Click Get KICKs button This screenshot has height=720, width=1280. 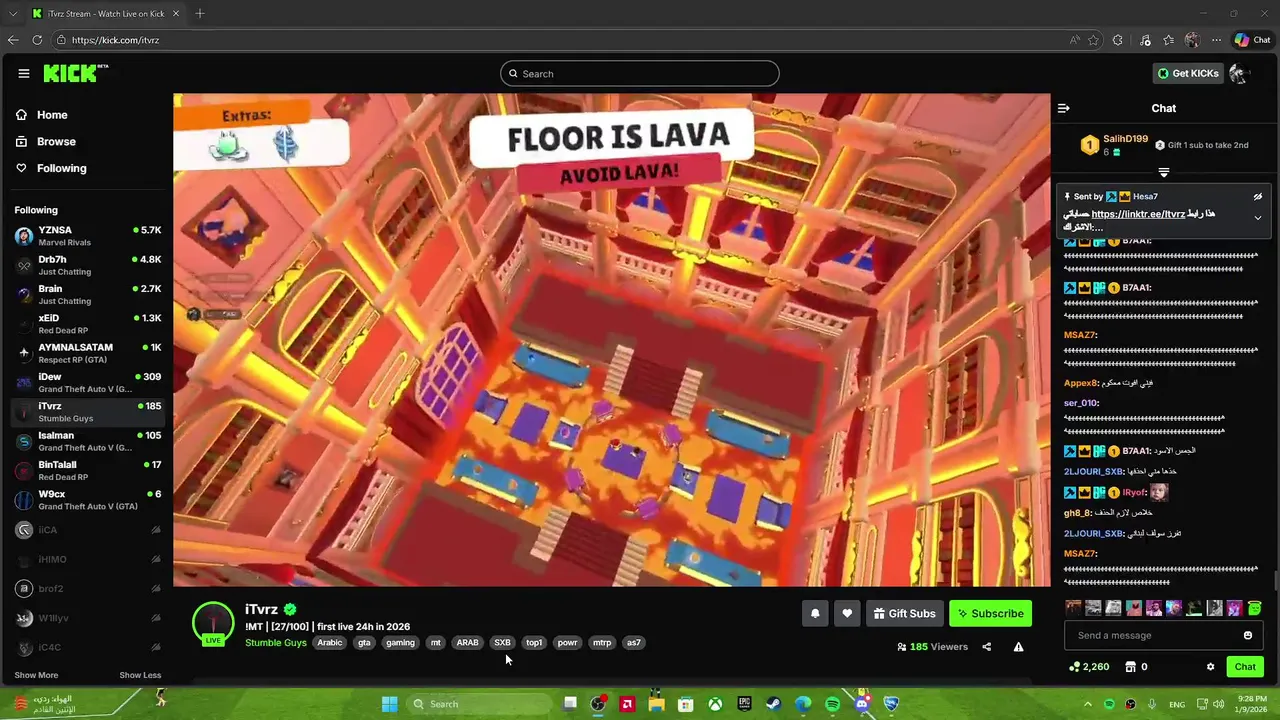(x=1187, y=73)
